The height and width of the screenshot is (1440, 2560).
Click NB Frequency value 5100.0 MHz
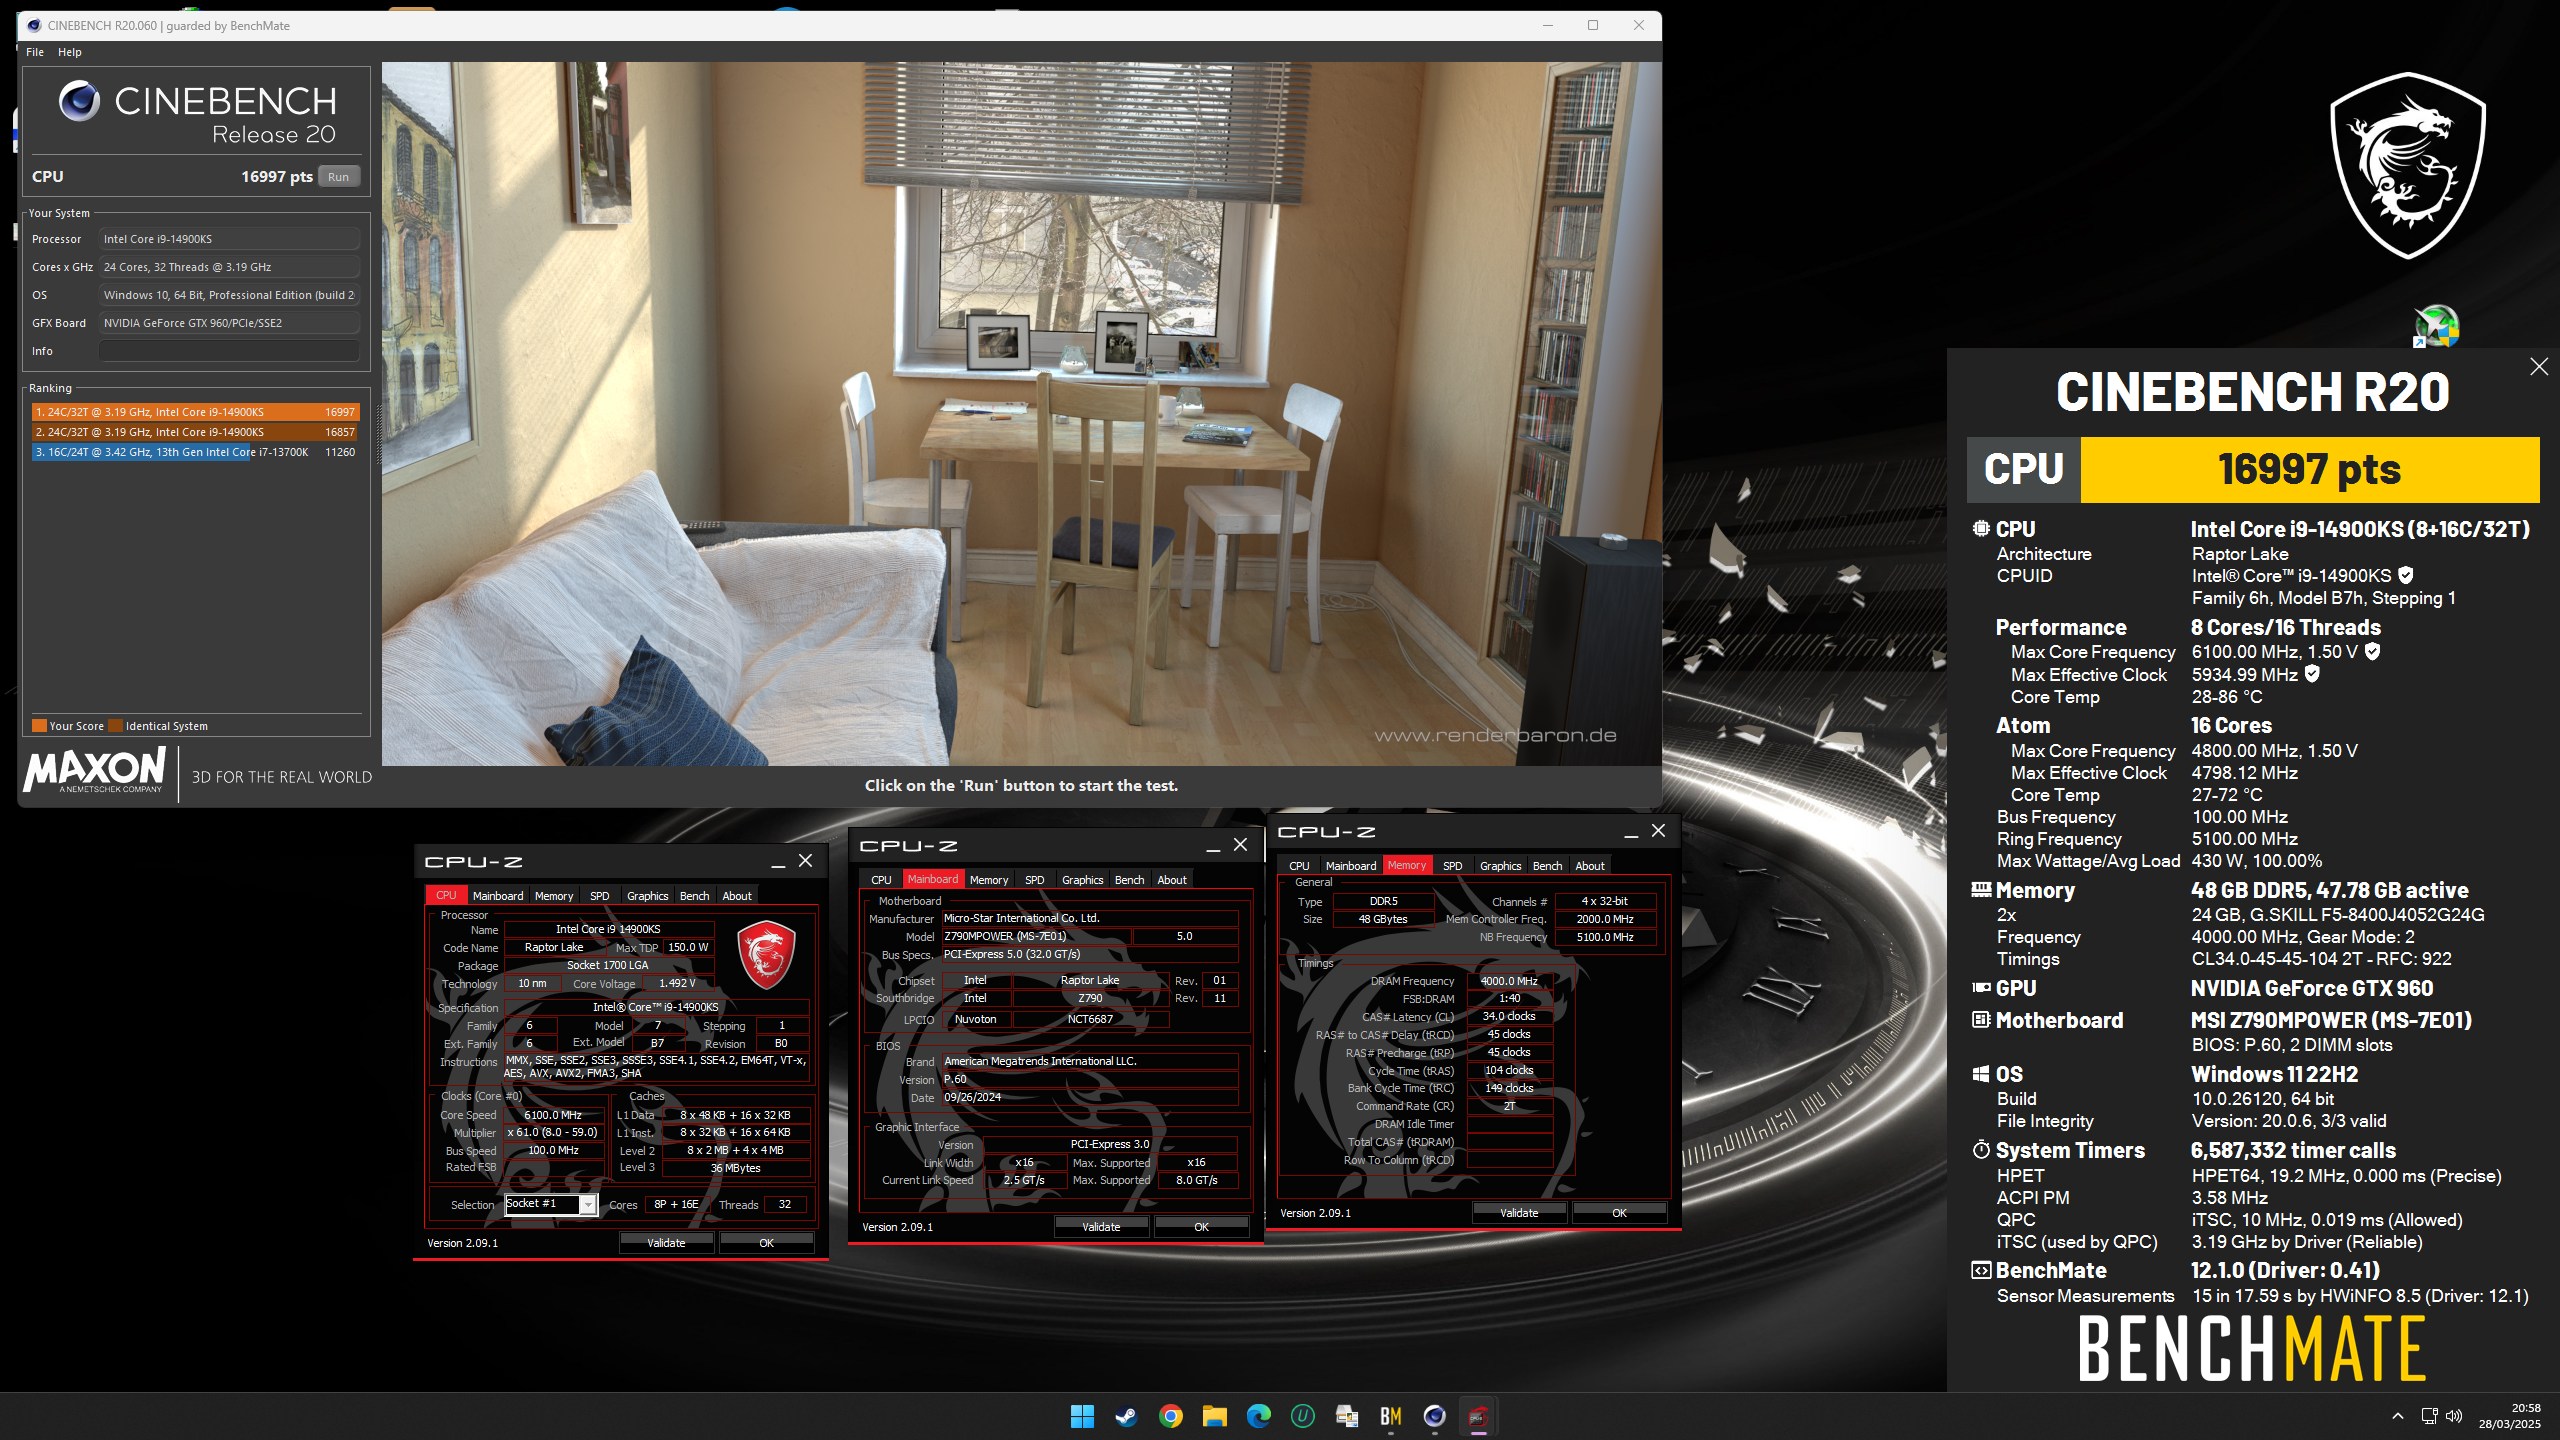[x=1605, y=937]
